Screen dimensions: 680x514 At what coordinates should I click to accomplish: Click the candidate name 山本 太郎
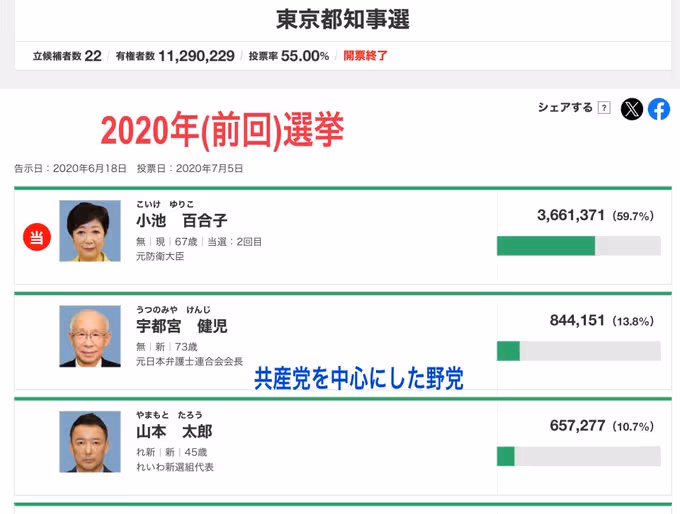pos(175,431)
